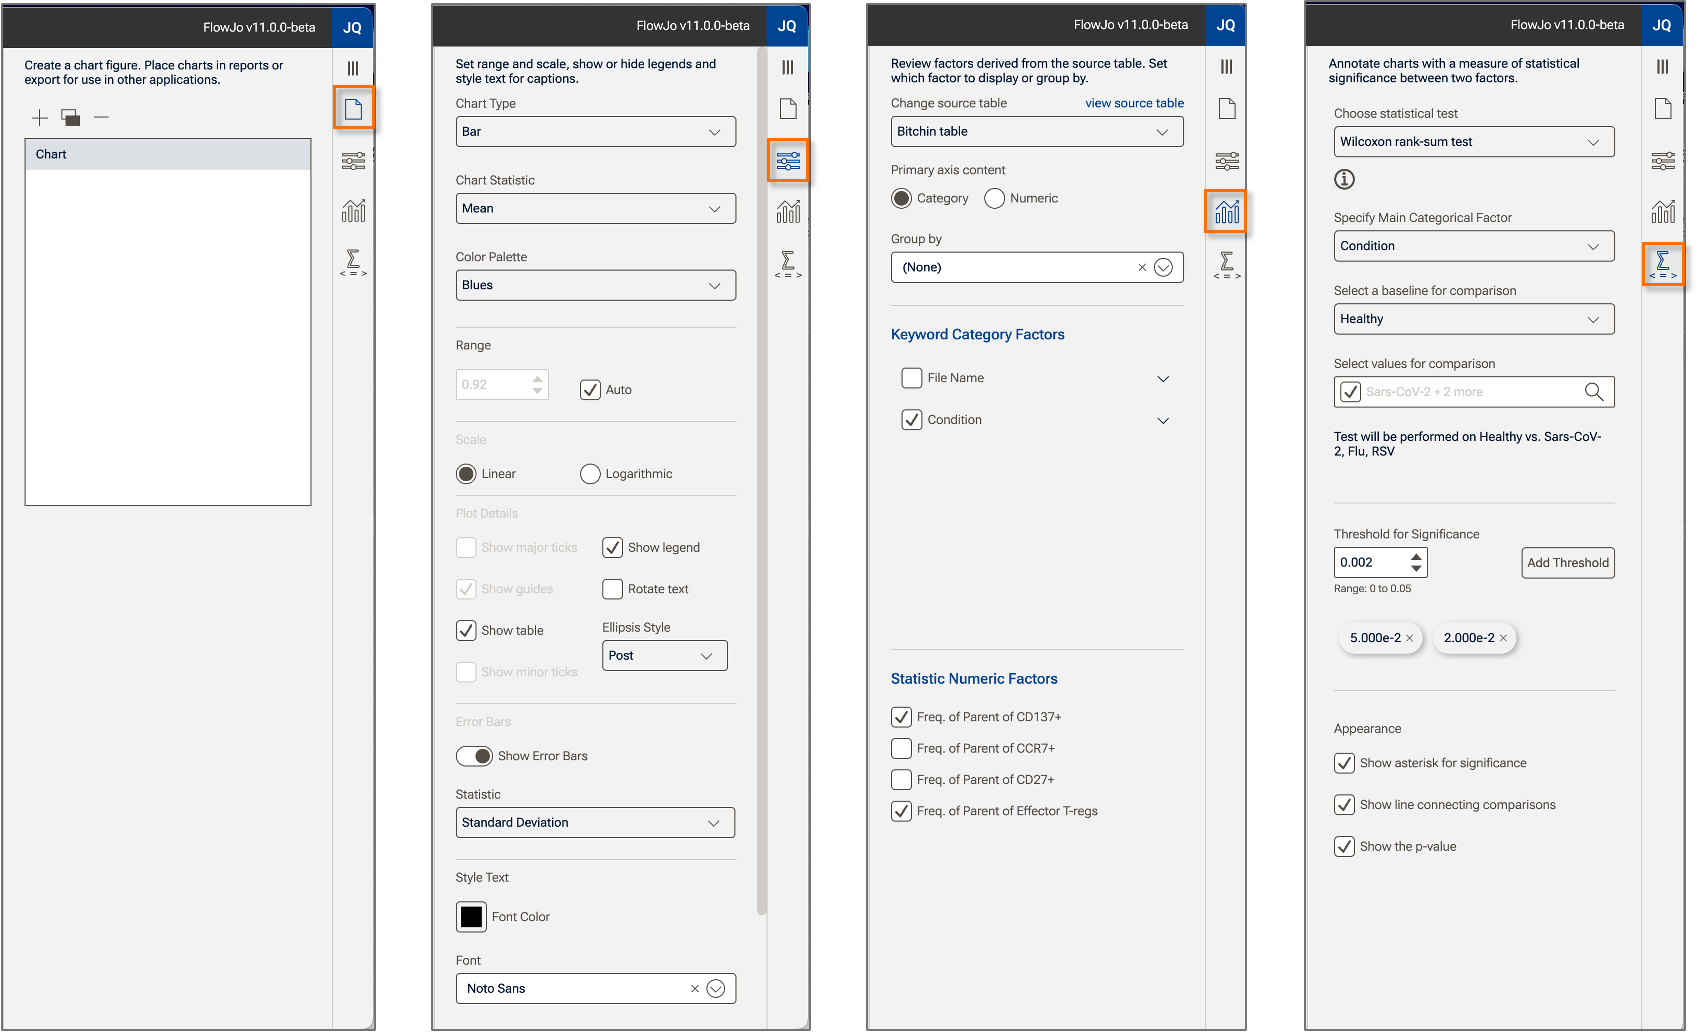This screenshot has height=1032, width=1698.
Task: Click the sliders icon in third panel sidebar
Action: tap(1227, 161)
